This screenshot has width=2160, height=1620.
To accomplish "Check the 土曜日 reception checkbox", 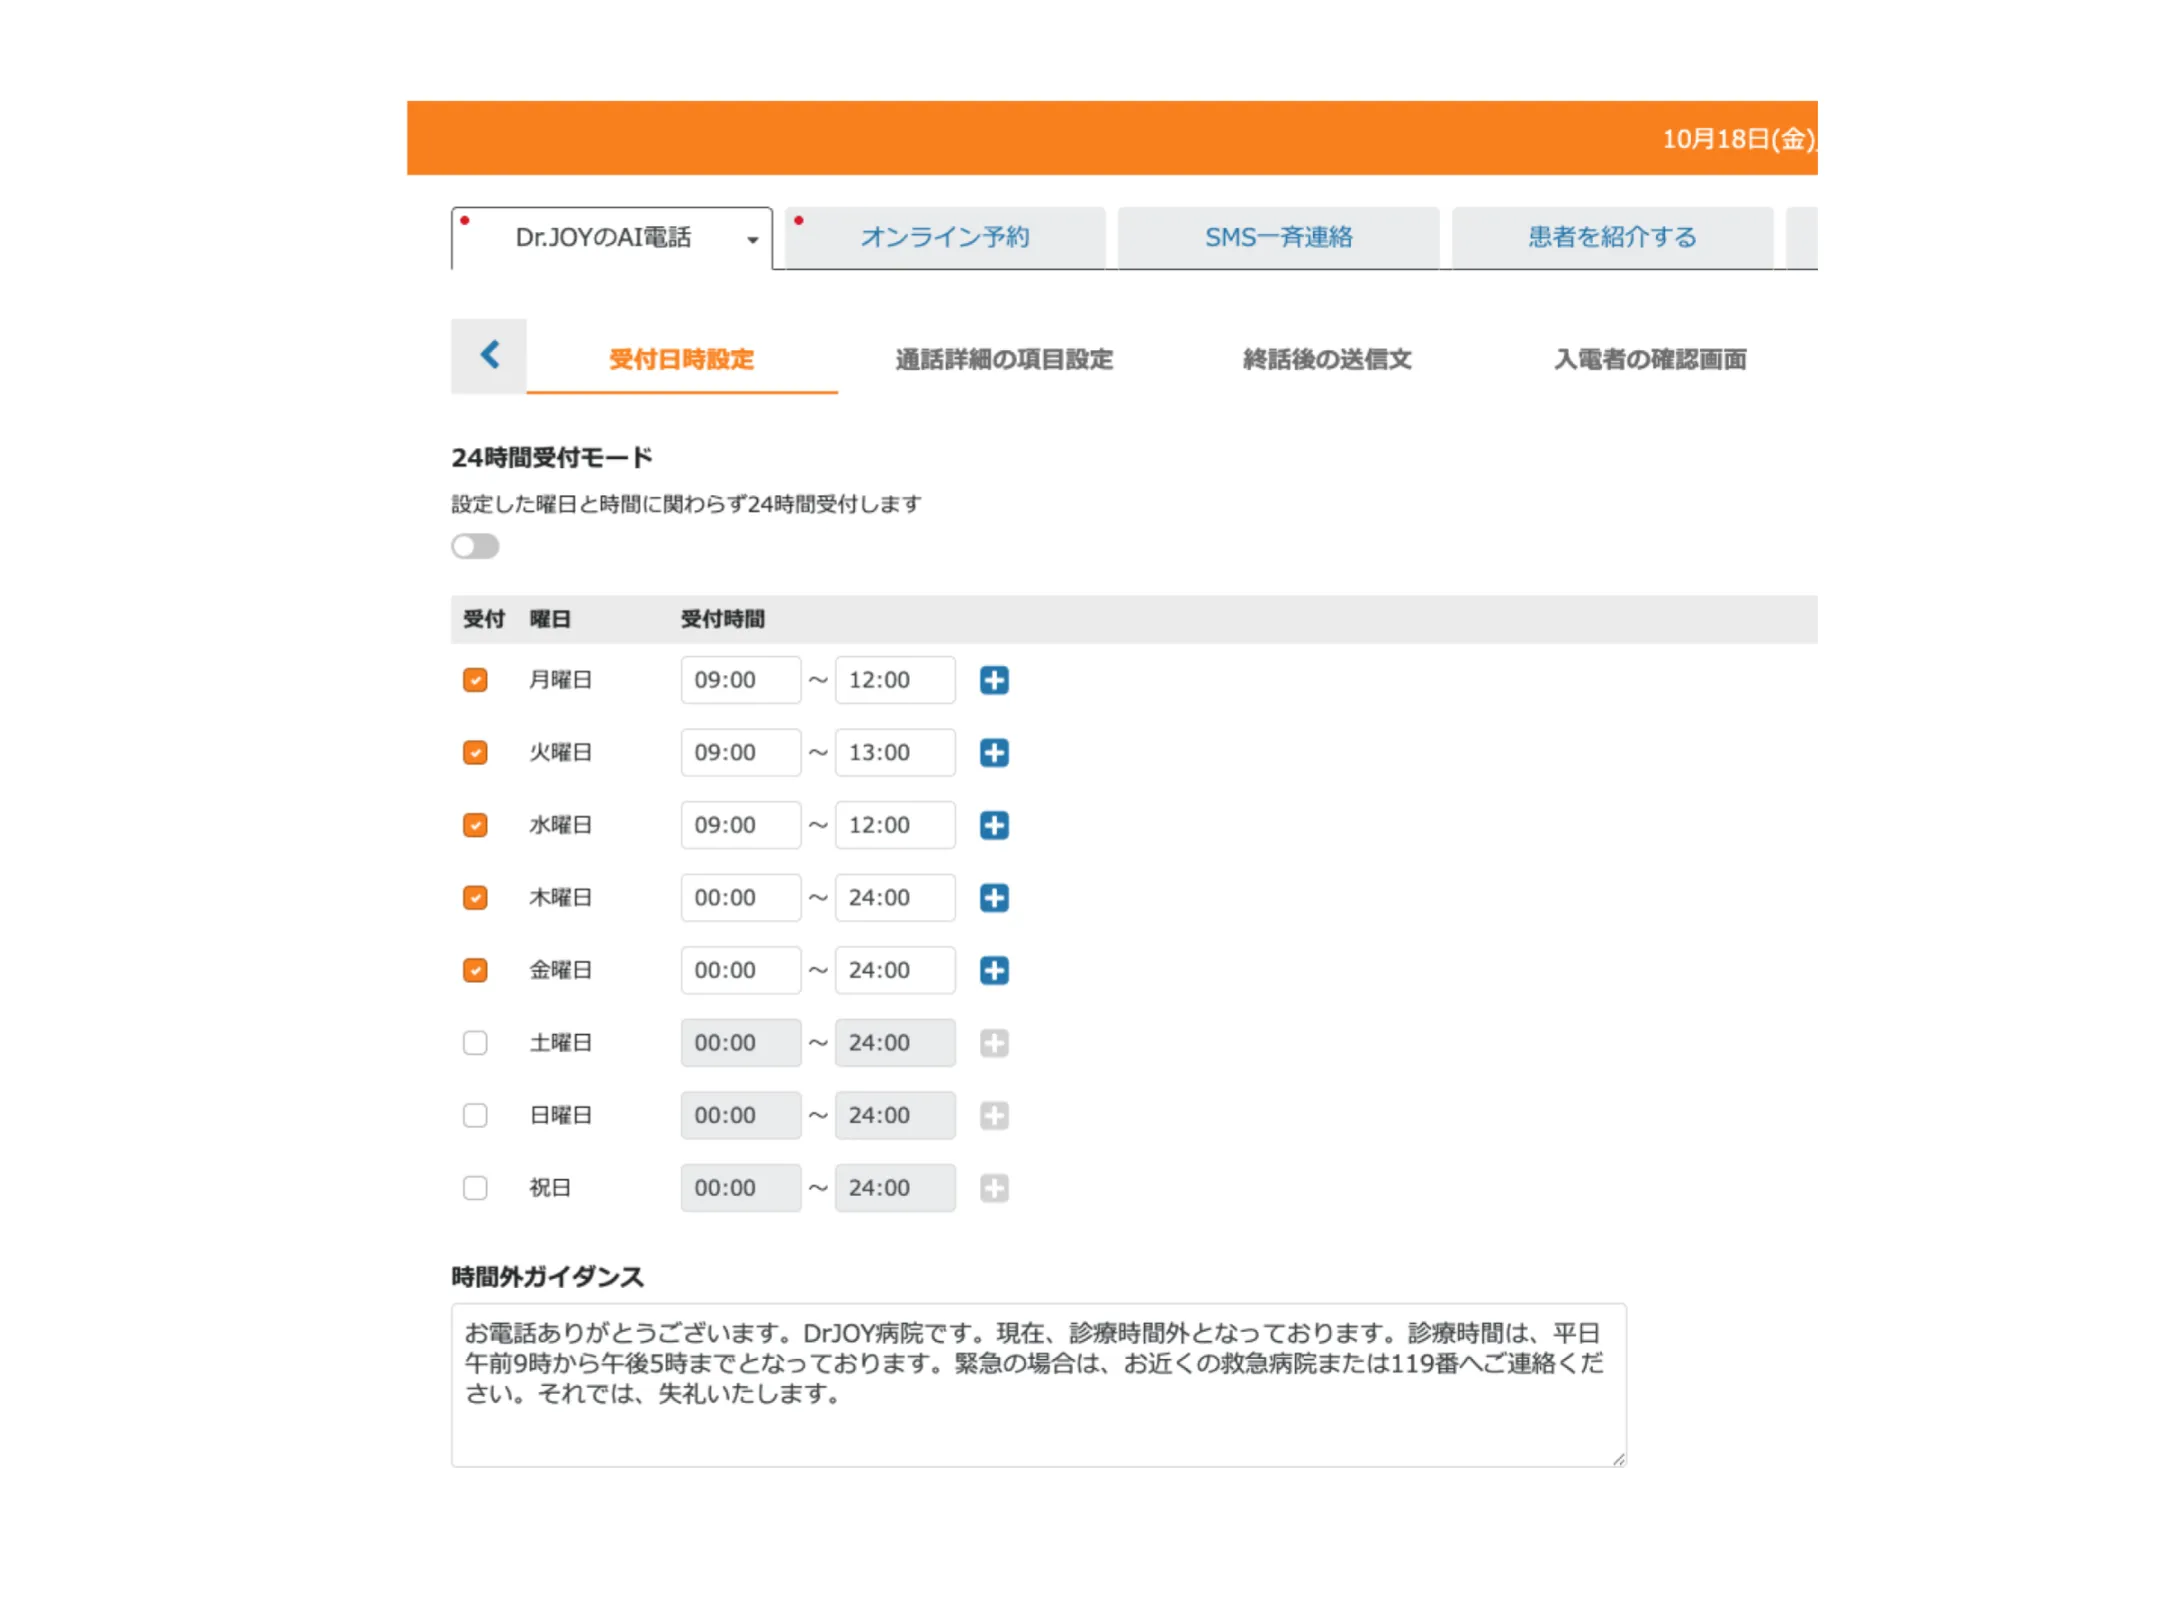I will coord(475,1043).
